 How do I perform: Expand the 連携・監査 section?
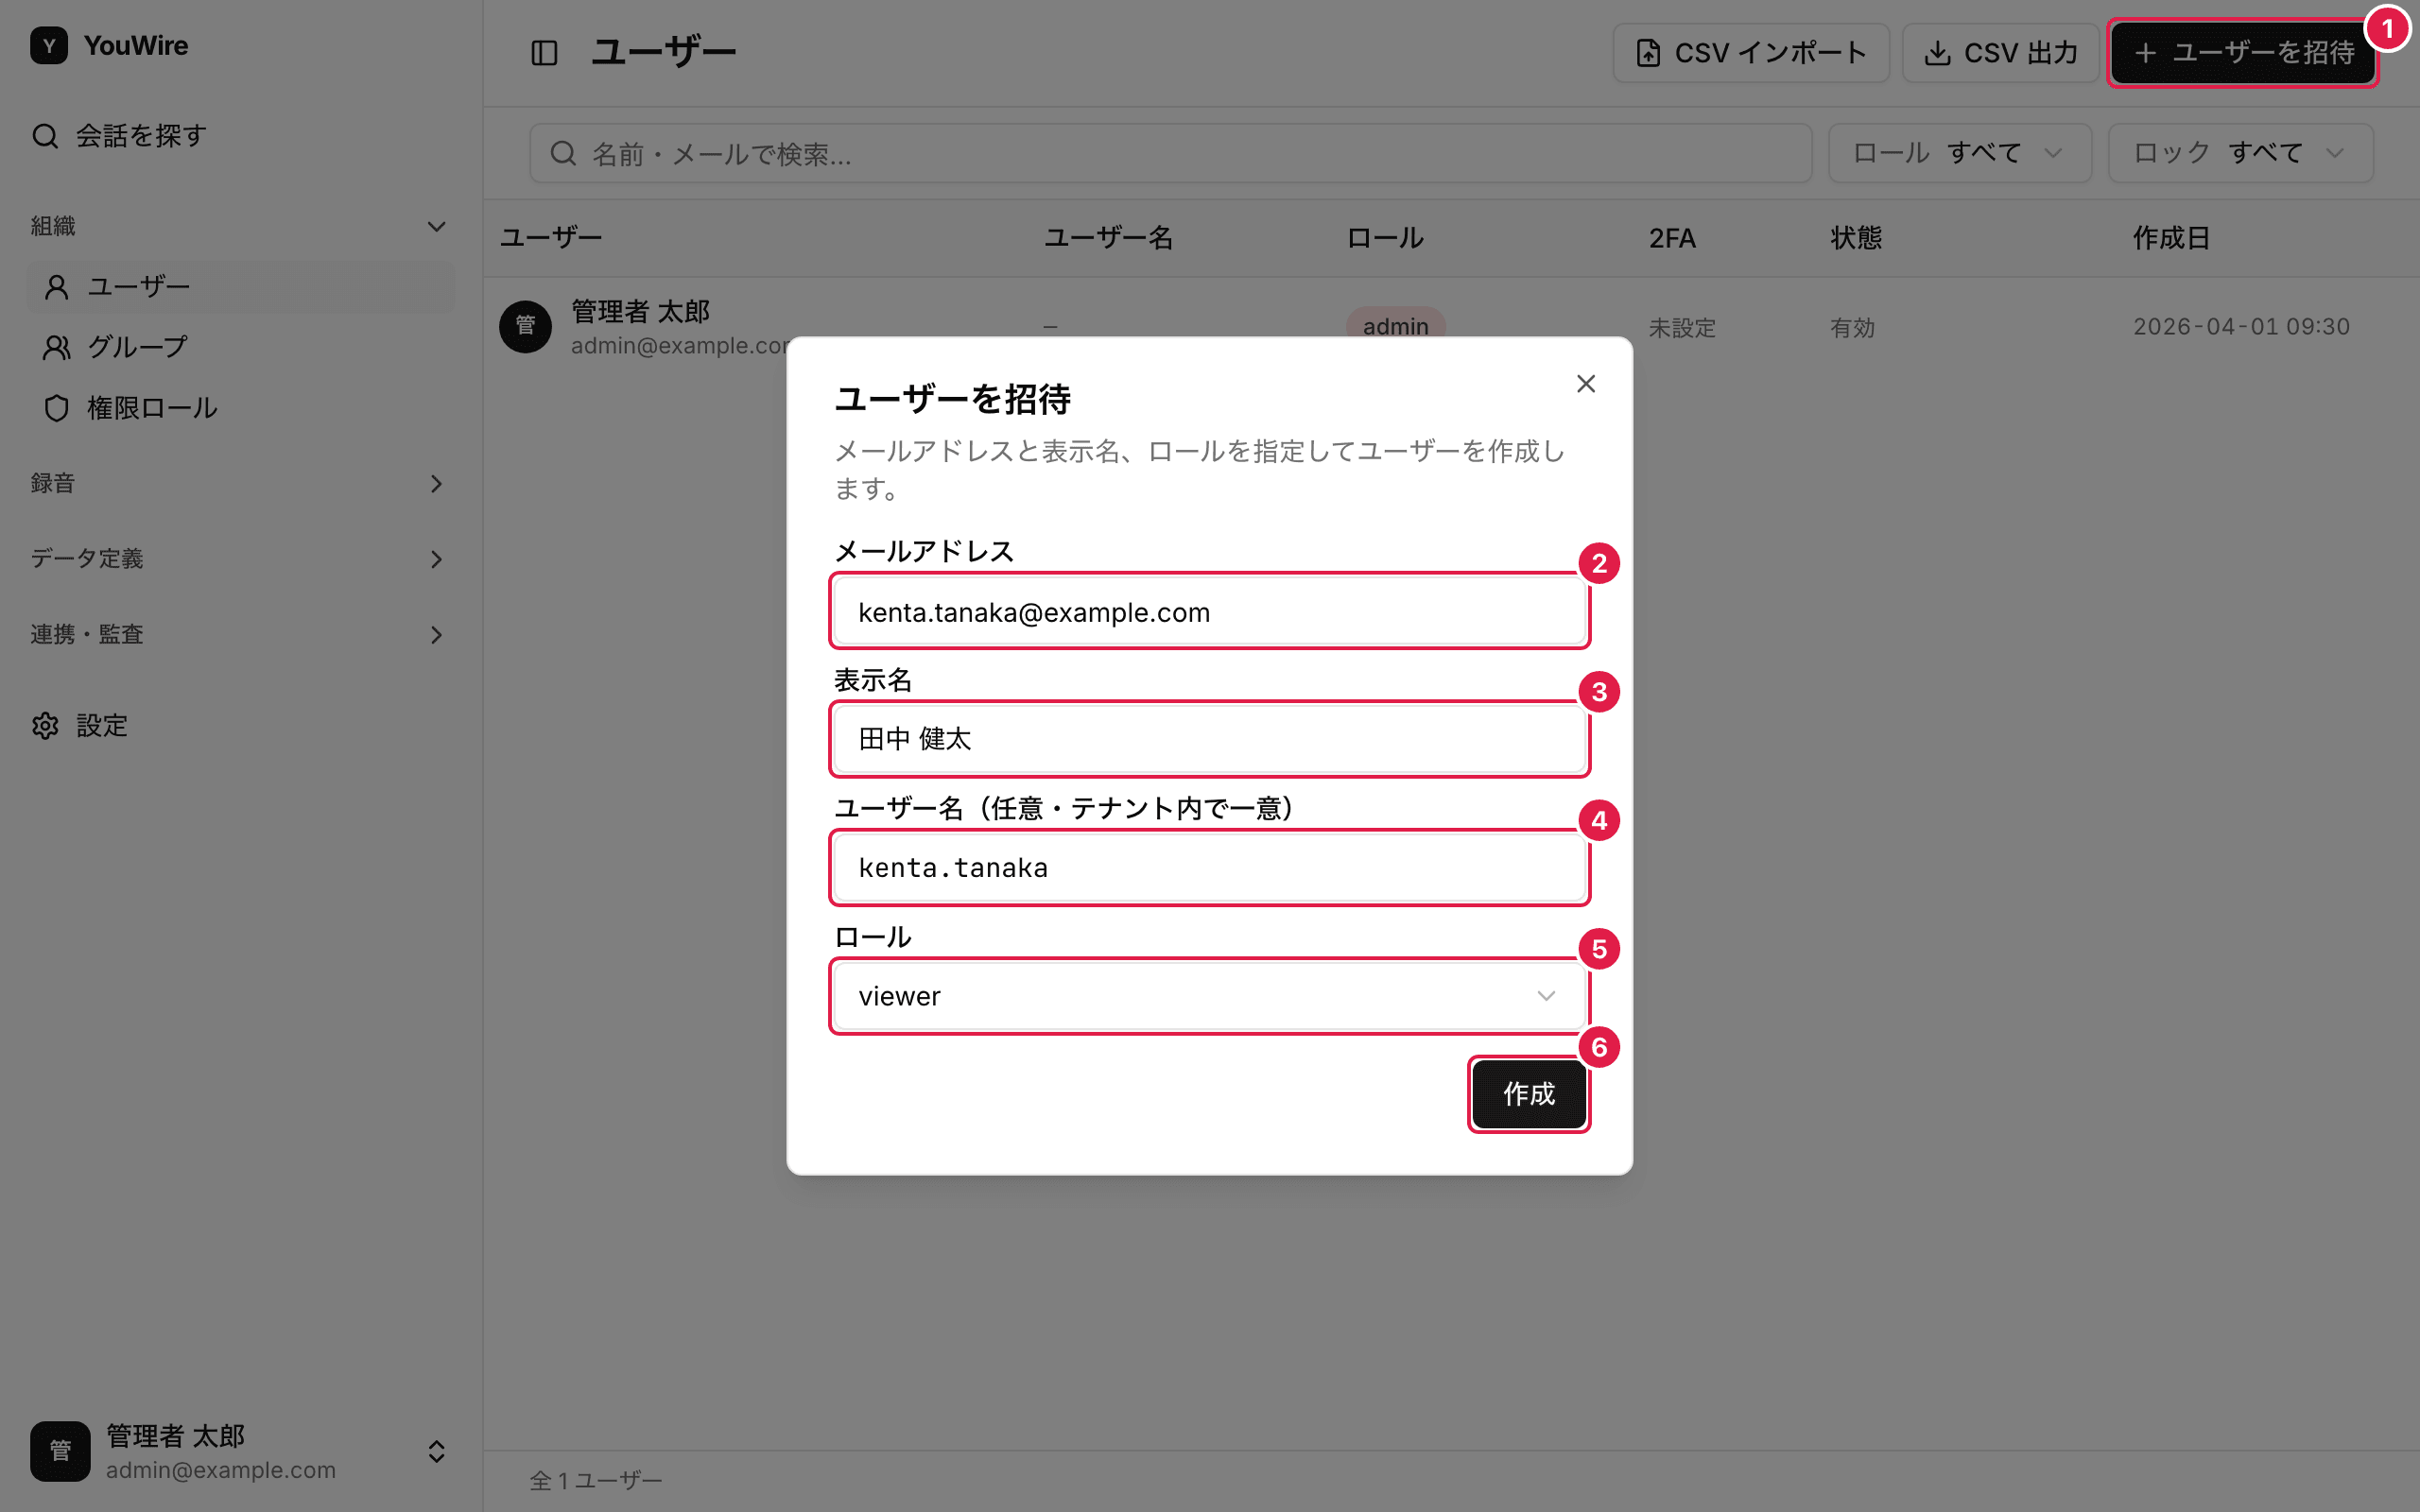[x=240, y=634]
